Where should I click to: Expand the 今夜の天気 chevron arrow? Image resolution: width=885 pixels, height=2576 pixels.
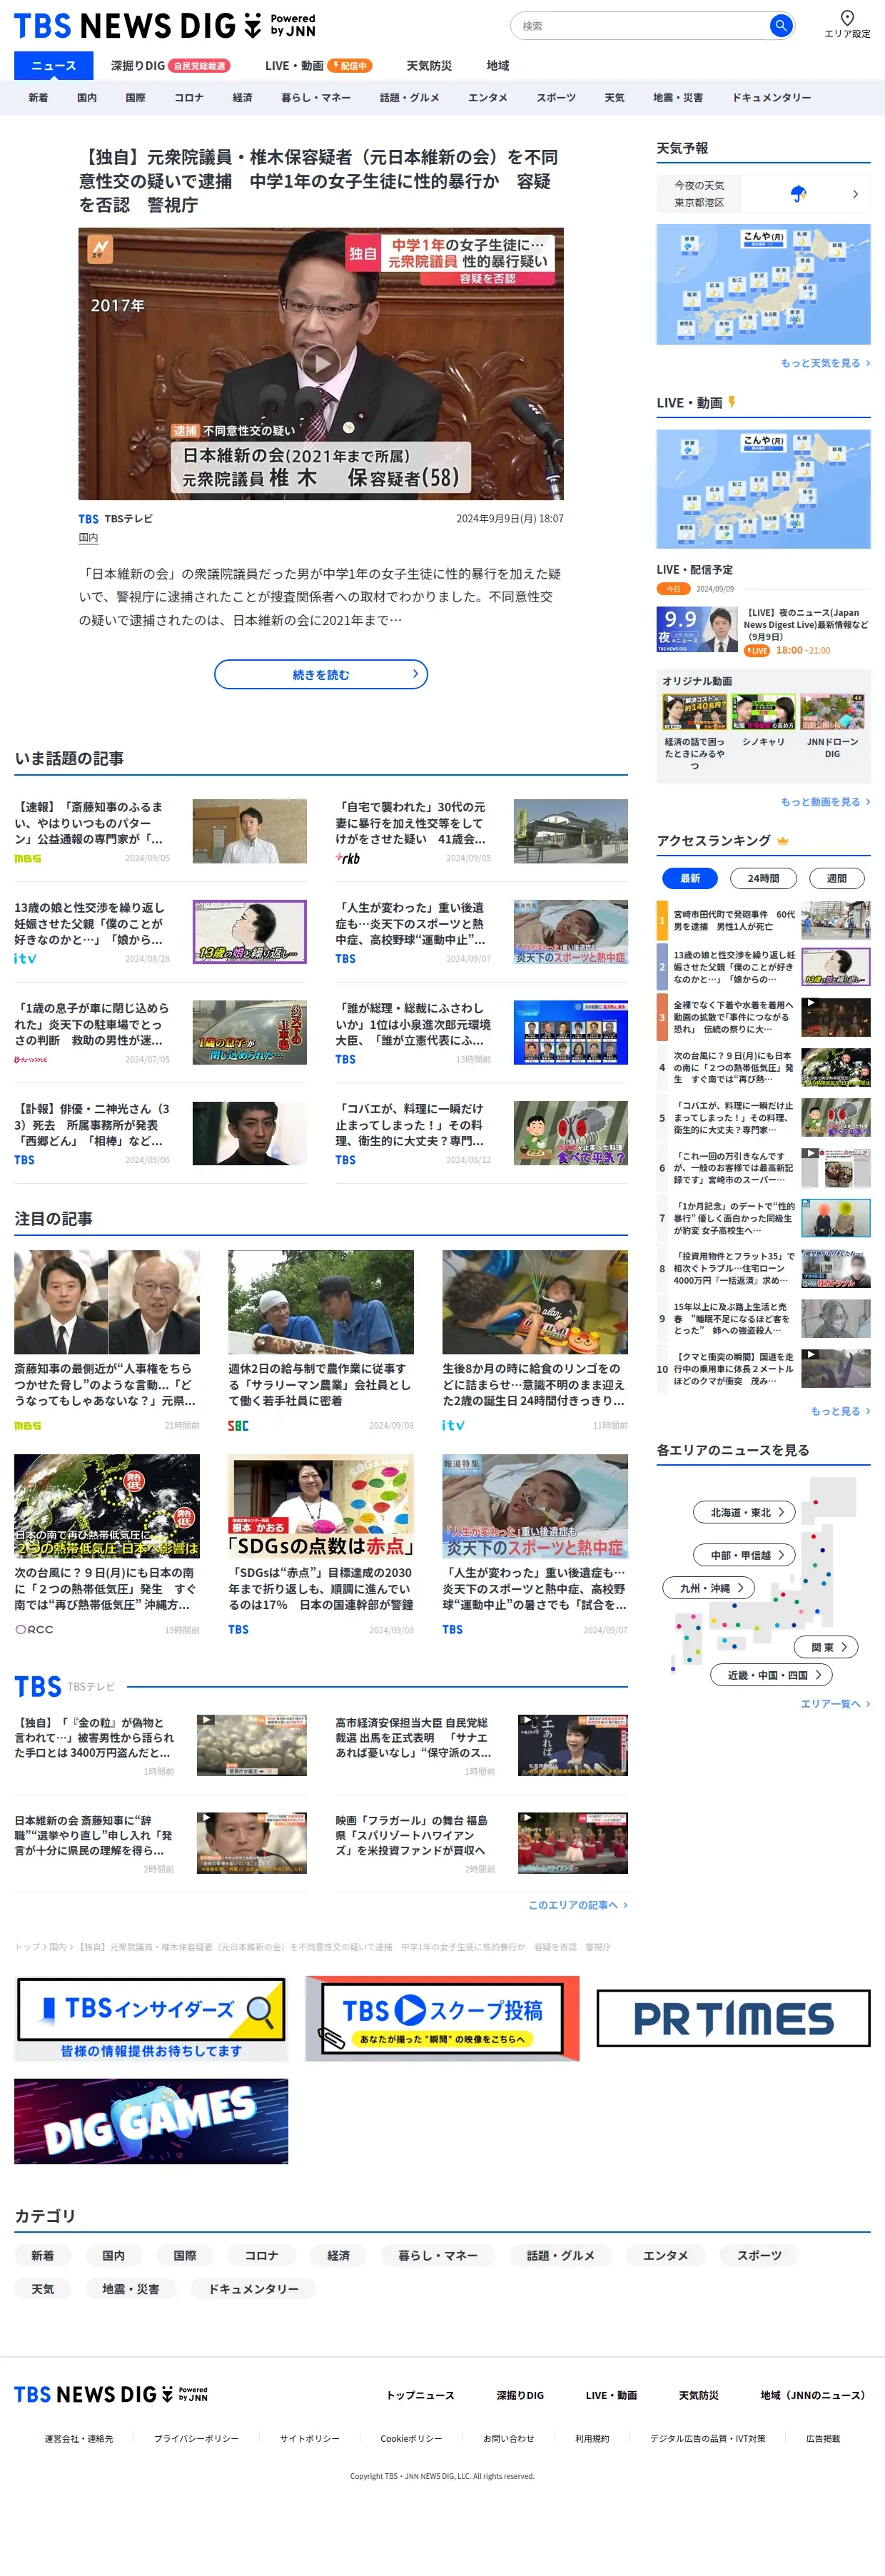[x=855, y=194]
